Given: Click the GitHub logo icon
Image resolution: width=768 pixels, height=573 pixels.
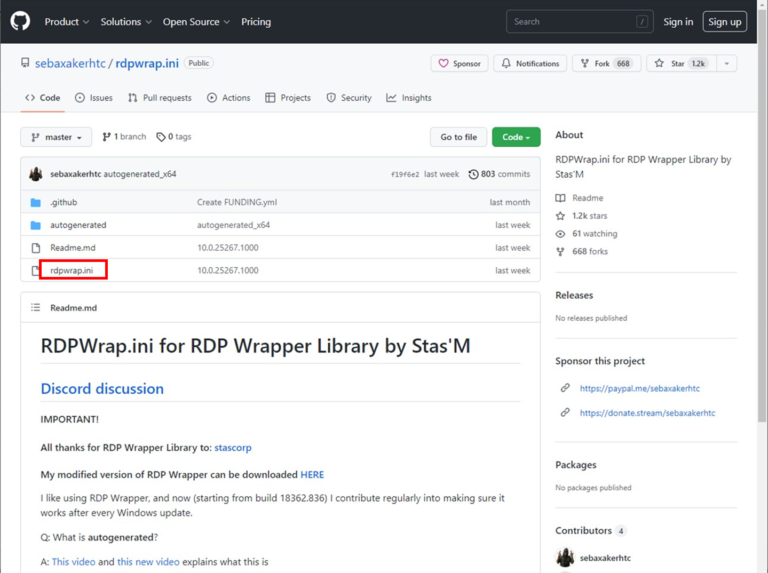Looking at the screenshot, I should pos(20,21).
